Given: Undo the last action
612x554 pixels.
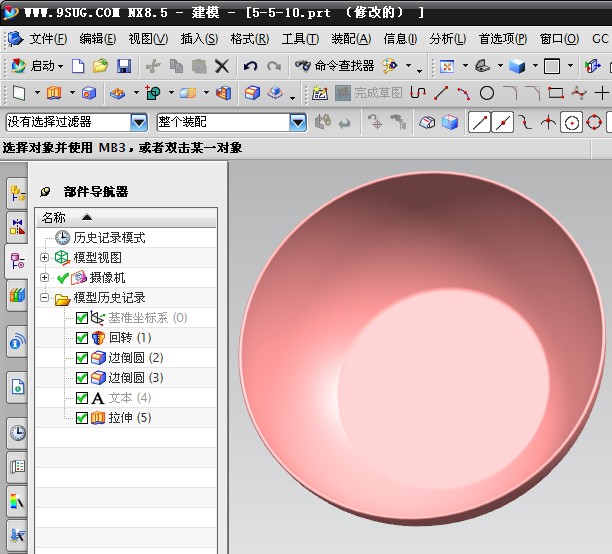Looking at the screenshot, I should coord(250,66).
